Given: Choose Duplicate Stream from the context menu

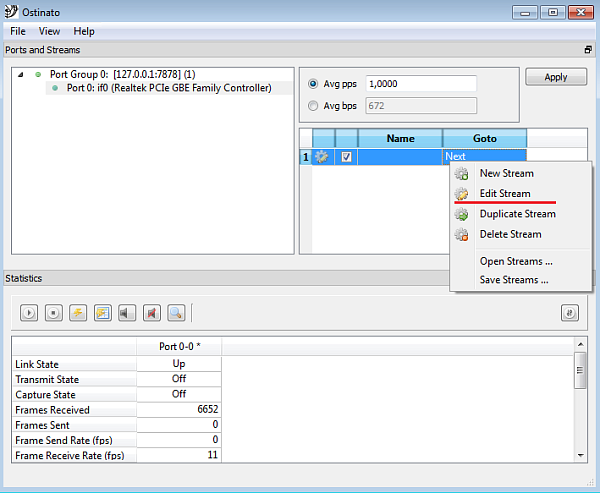Looking at the screenshot, I should point(517,214).
